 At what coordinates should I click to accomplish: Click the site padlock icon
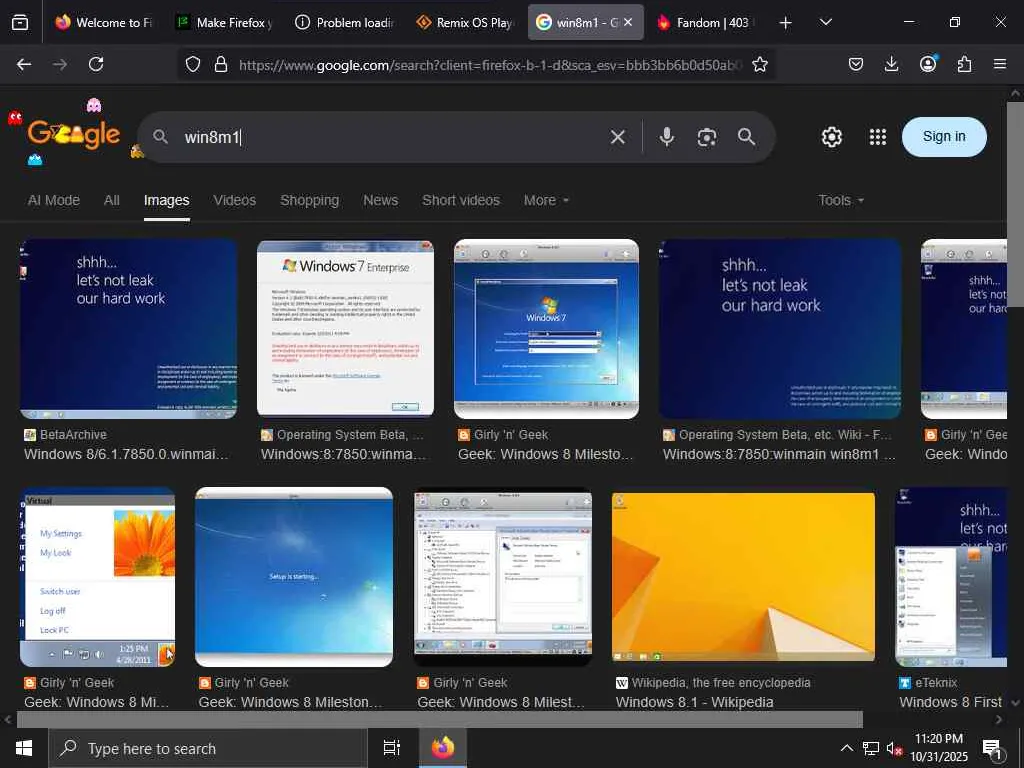pos(221,64)
